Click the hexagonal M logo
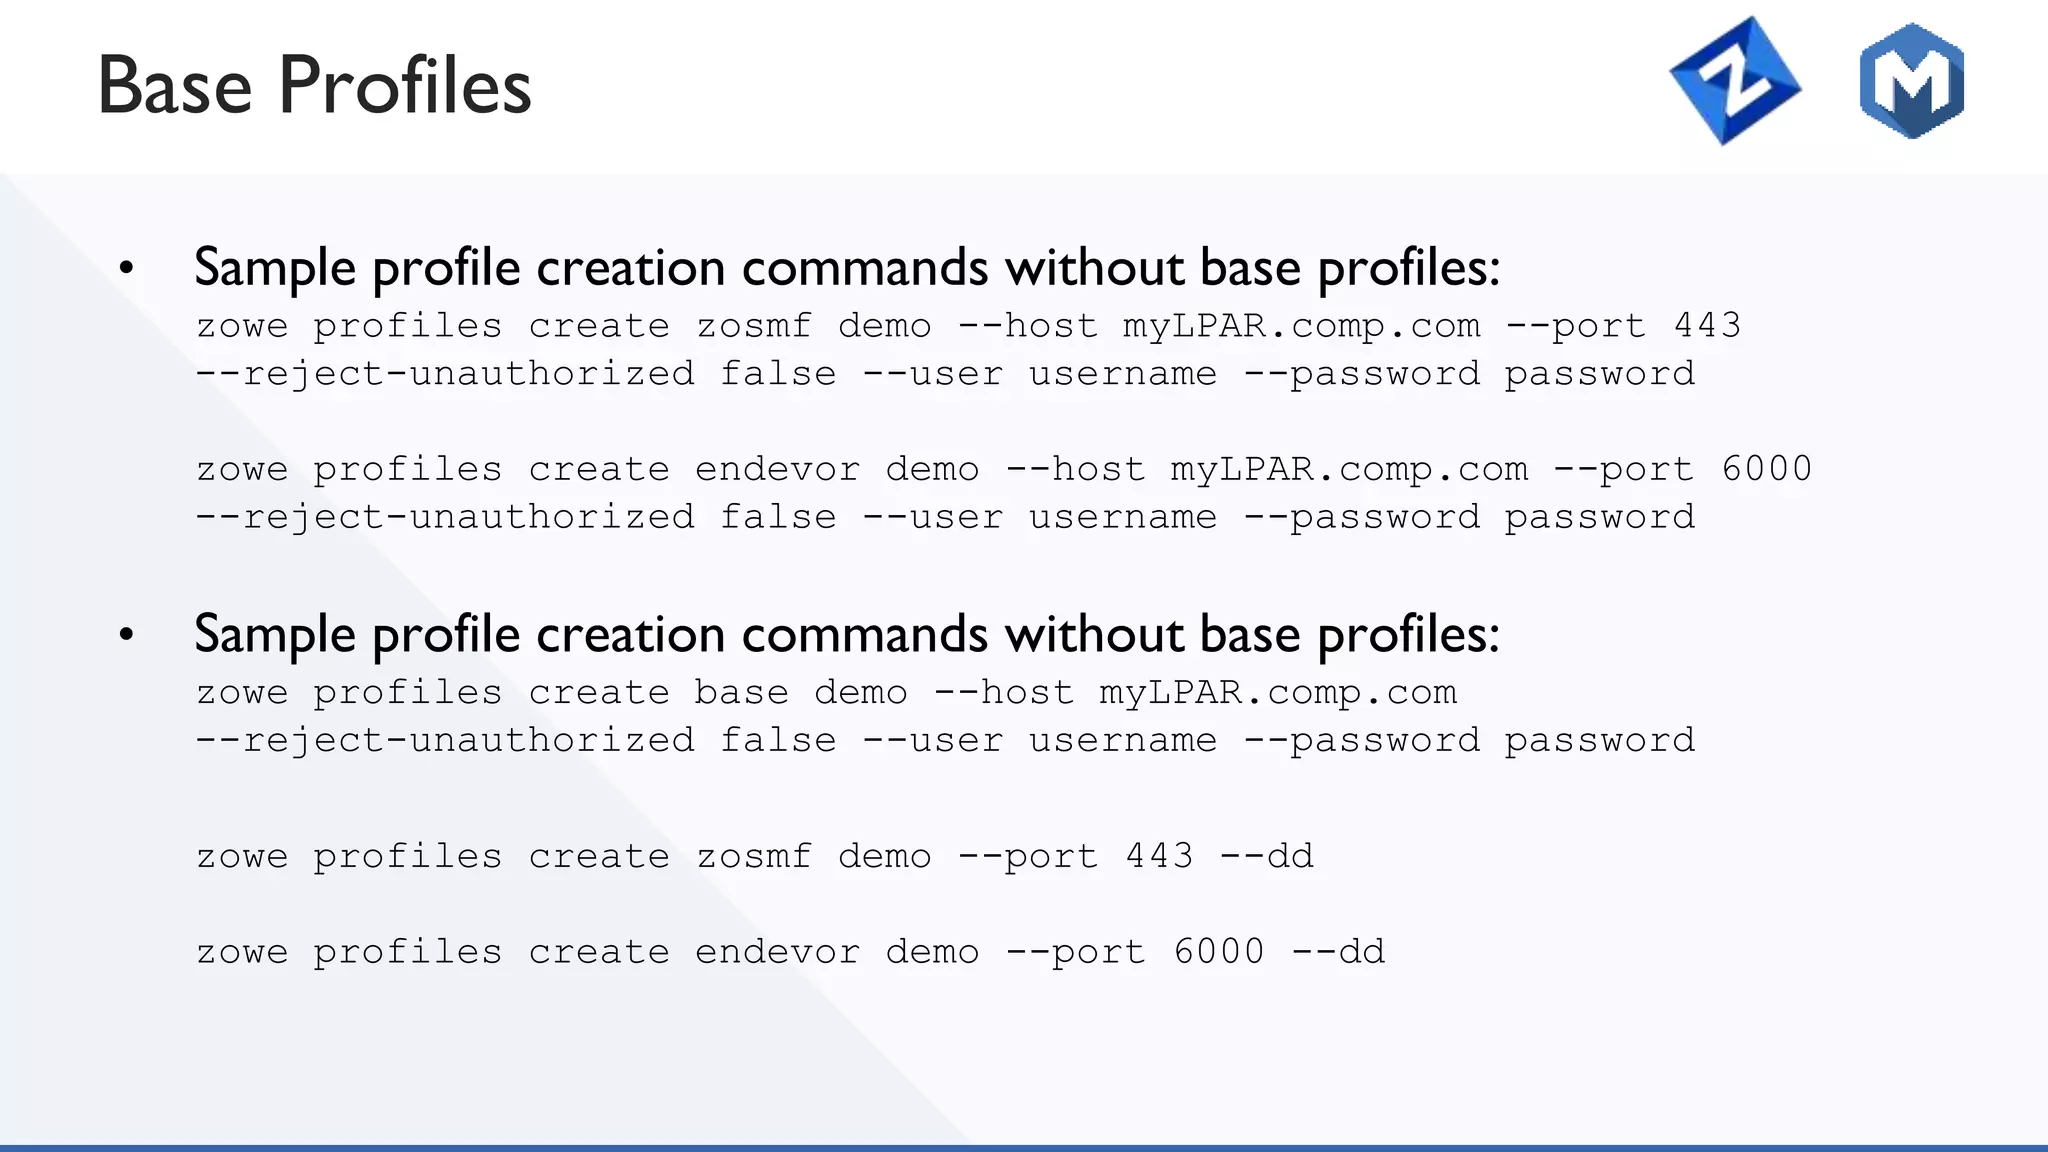 point(1912,80)
